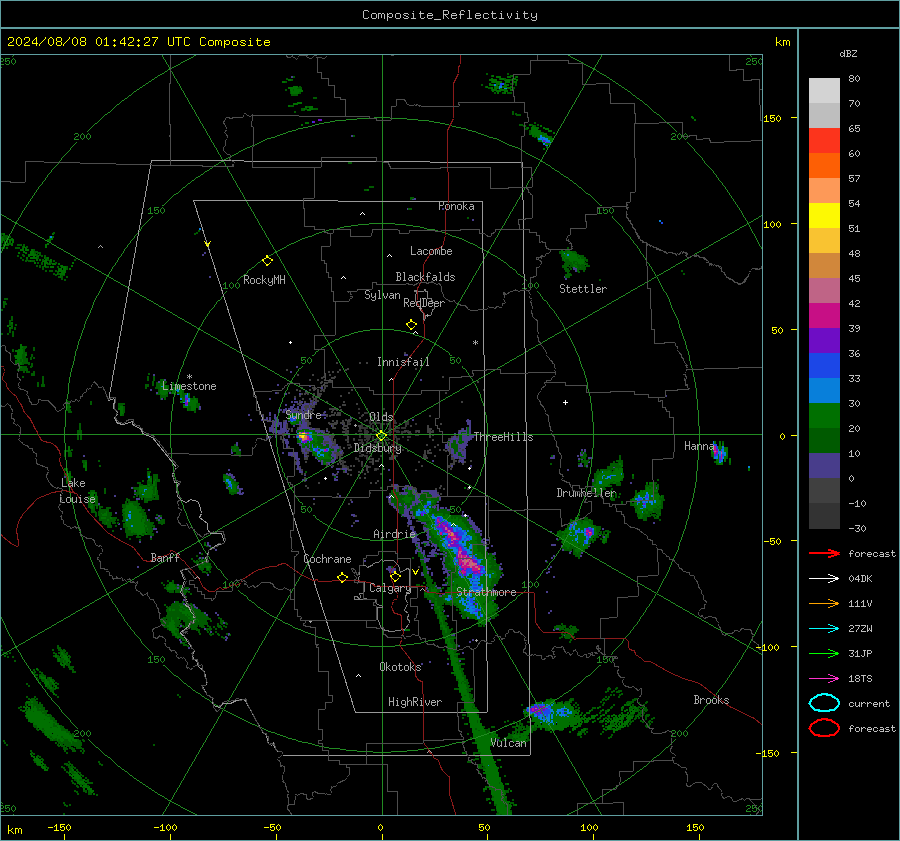Select the cyan 27ZW arrow icon
This screenshot has height=841, width=900.
pyautogui.click(x=824, y=629)
